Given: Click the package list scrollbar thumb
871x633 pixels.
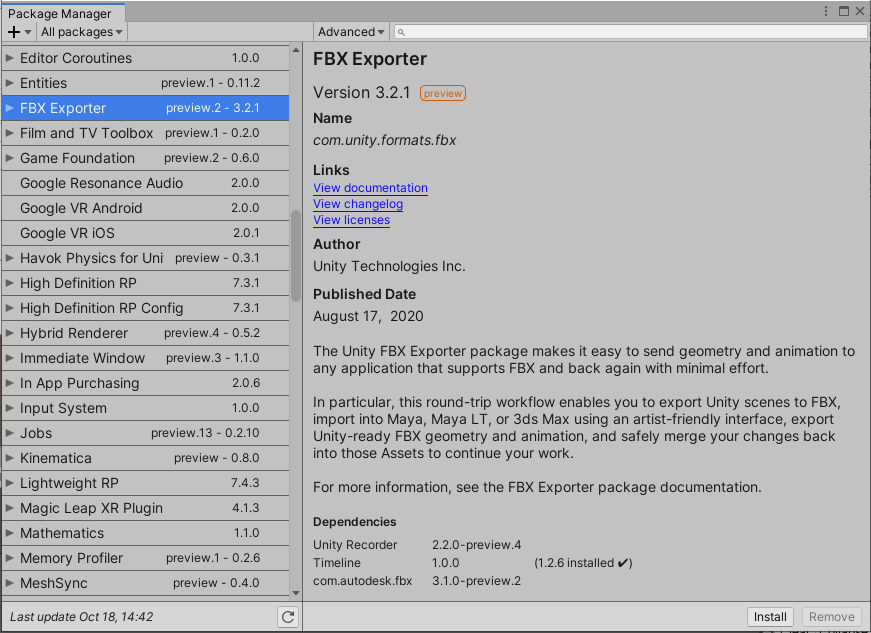Looking at the screenshot, I should [x=296, y=255].
